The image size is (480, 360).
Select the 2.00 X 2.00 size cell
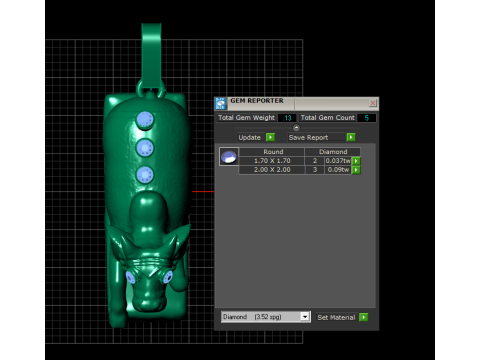click(x=272, y=170)
